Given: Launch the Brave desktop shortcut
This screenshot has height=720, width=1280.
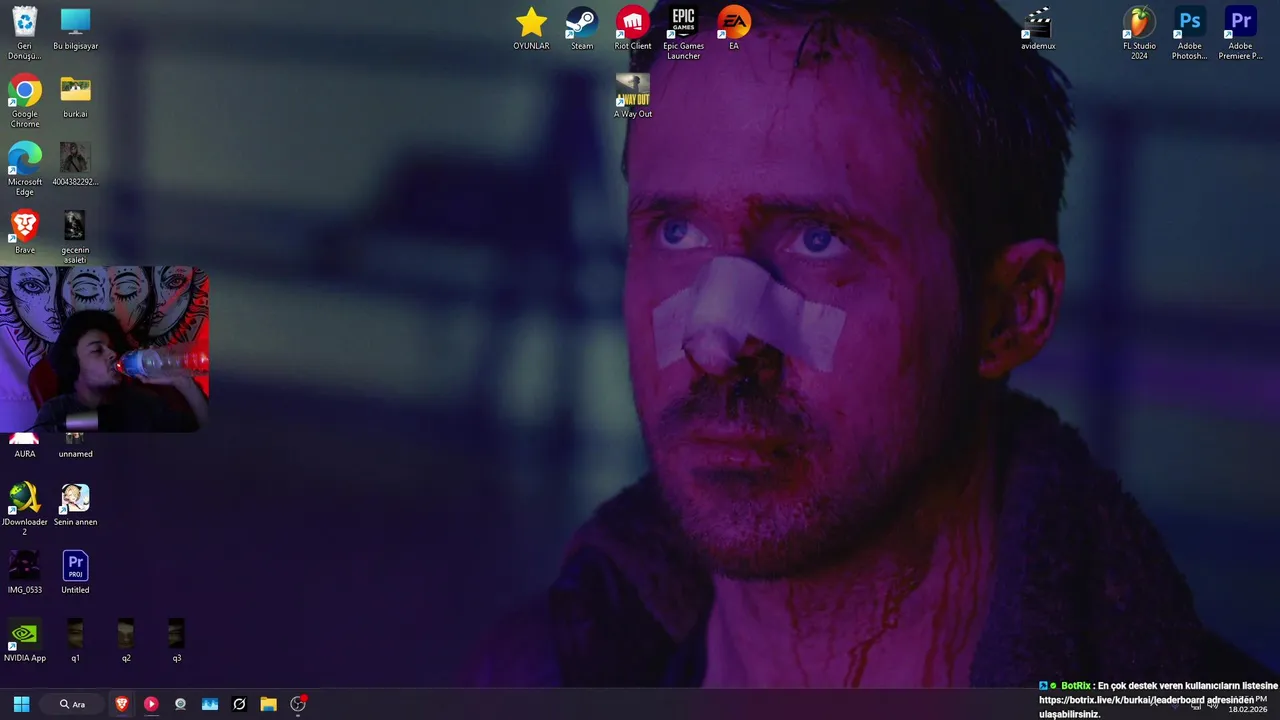Looking at the screenshot, I should (25, 232).
